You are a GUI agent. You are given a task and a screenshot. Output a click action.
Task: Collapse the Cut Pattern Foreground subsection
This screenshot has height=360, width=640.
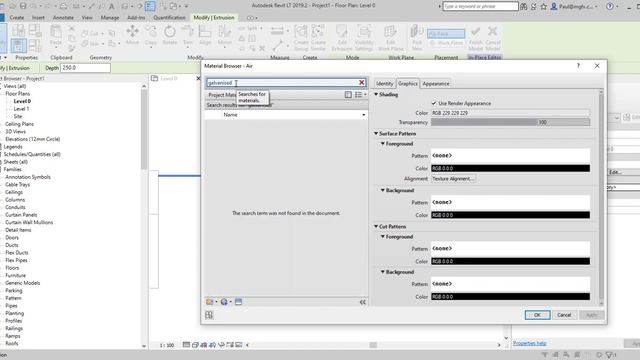[x=382, y=236]
